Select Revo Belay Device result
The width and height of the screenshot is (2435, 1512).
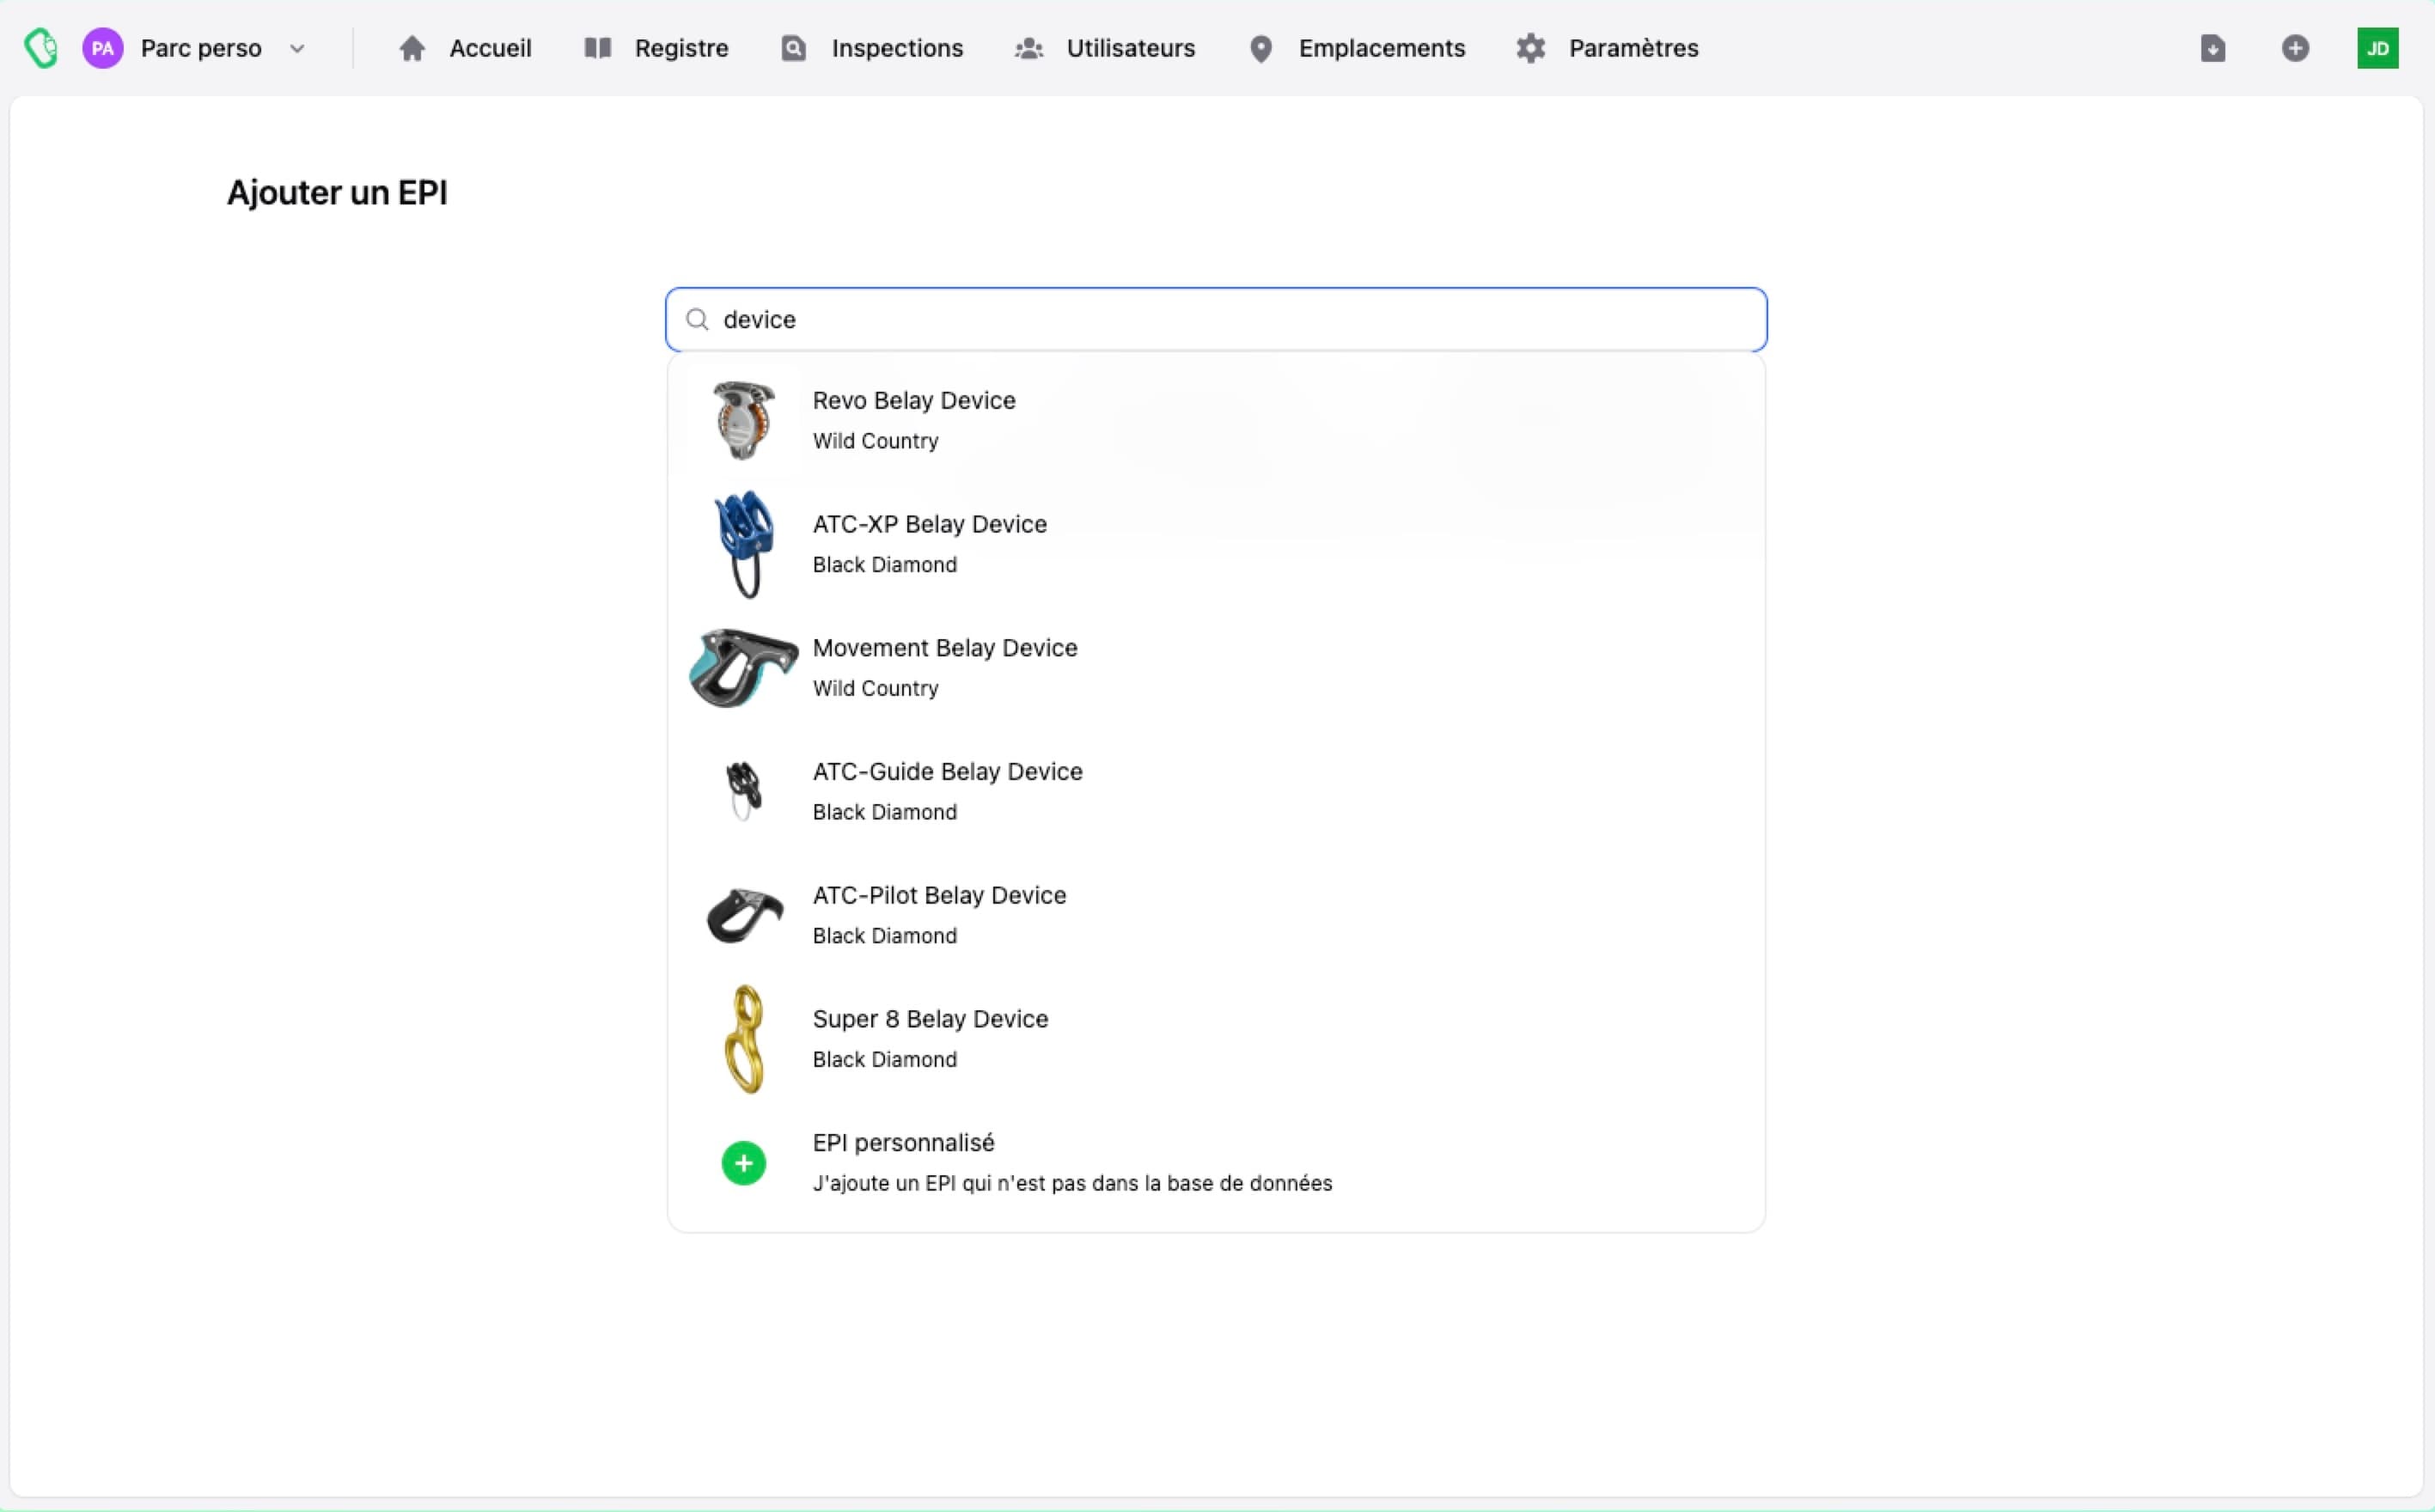tap(913, 401)
